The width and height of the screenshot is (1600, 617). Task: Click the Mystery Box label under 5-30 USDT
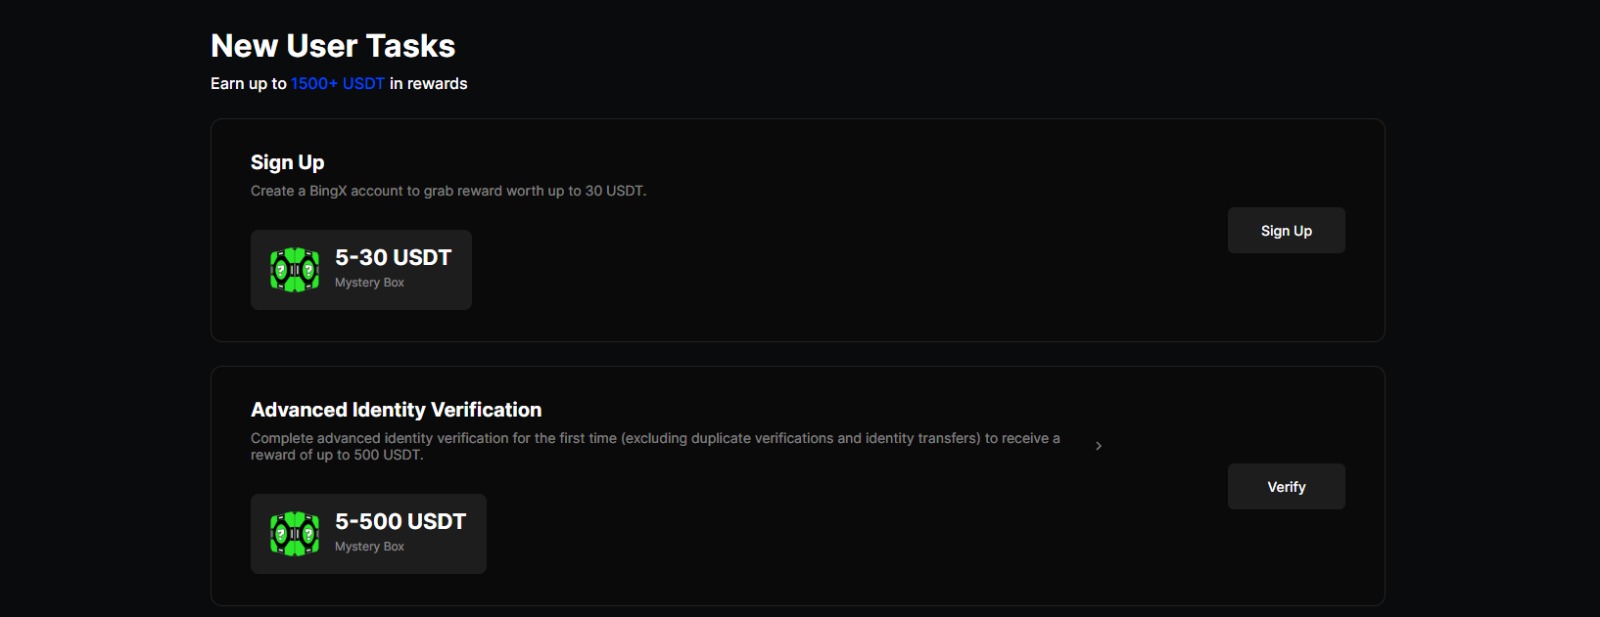370,284
